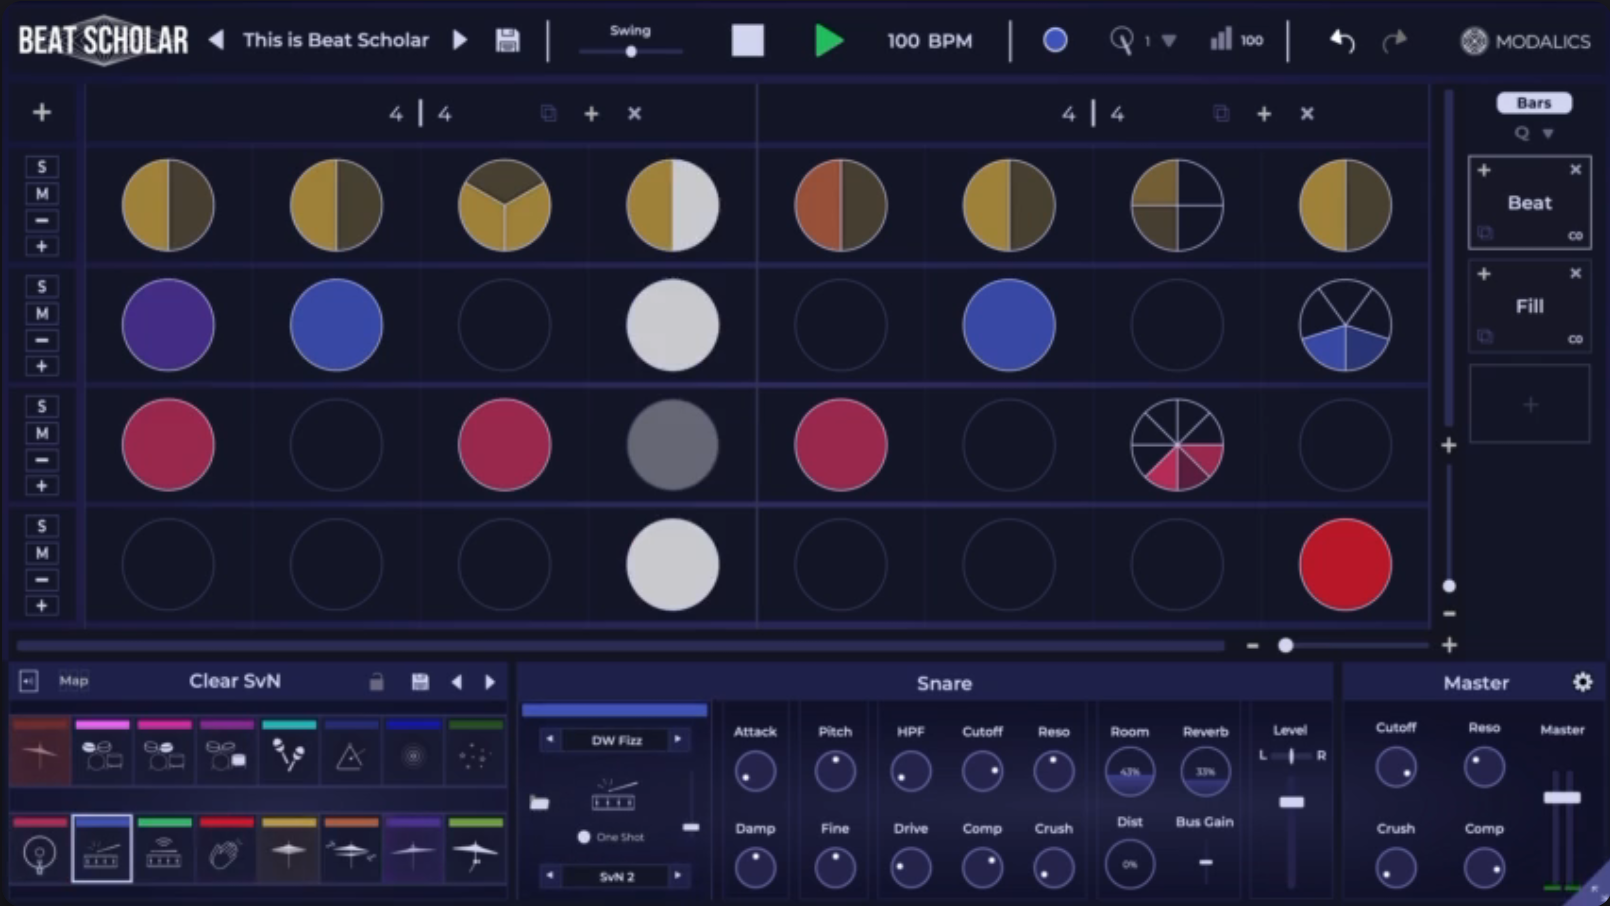Open the quantize dropdown arrow in top toolbar
Screen dimensions: 1610x906
point(1168,41)
